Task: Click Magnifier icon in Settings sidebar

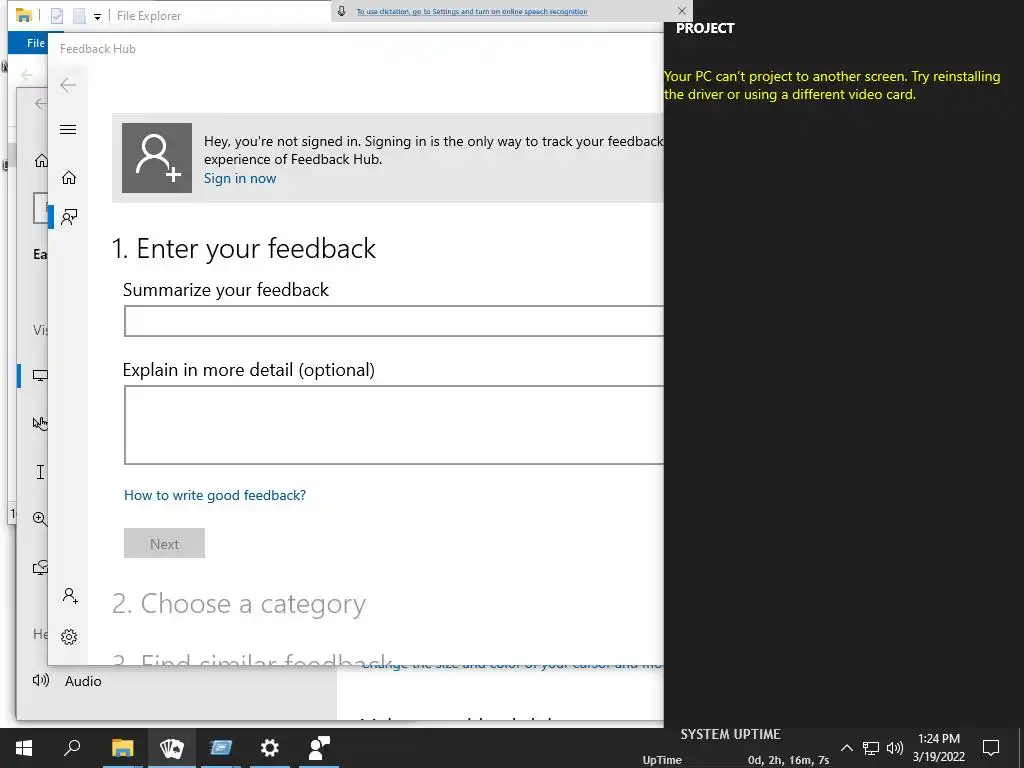Action: [40, 519]
